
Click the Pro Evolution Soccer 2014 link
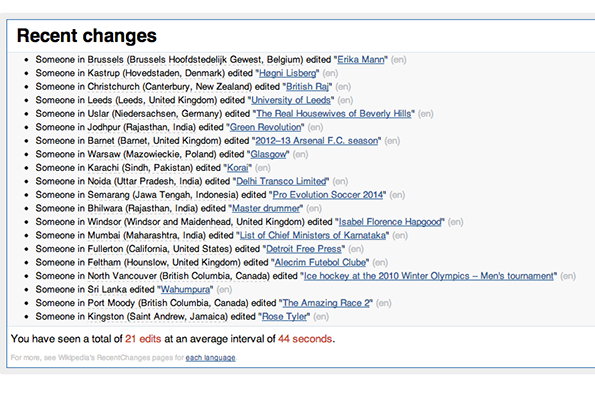(x=327, y=195)
